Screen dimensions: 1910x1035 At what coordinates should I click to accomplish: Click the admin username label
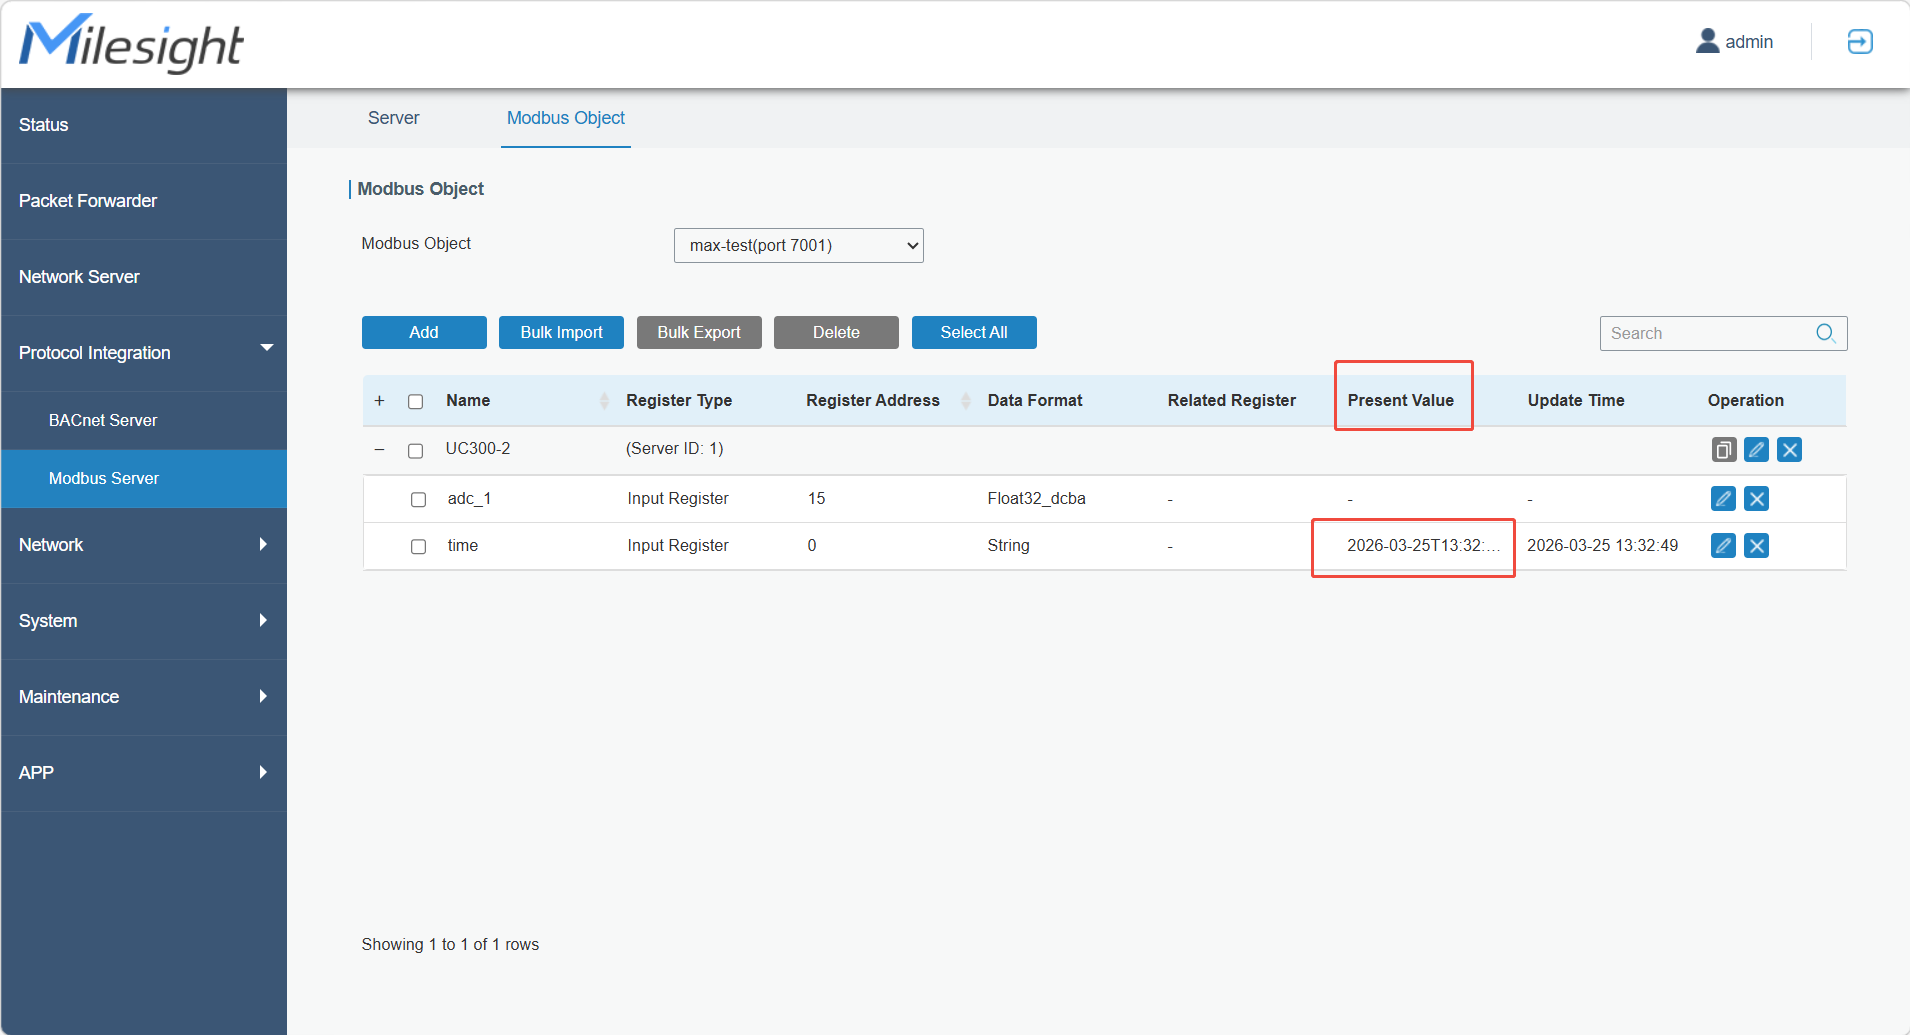1749,42
